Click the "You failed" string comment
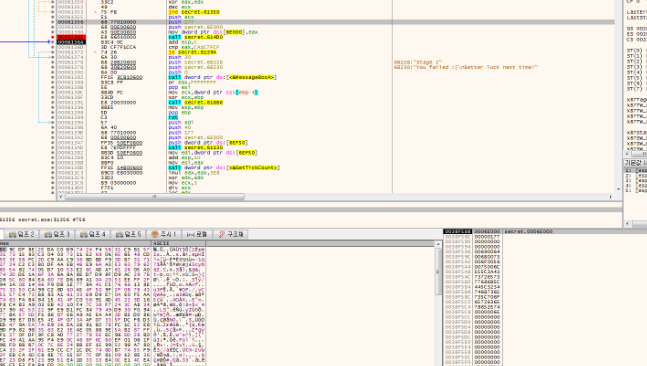647x366 pixels. (466, 67)
